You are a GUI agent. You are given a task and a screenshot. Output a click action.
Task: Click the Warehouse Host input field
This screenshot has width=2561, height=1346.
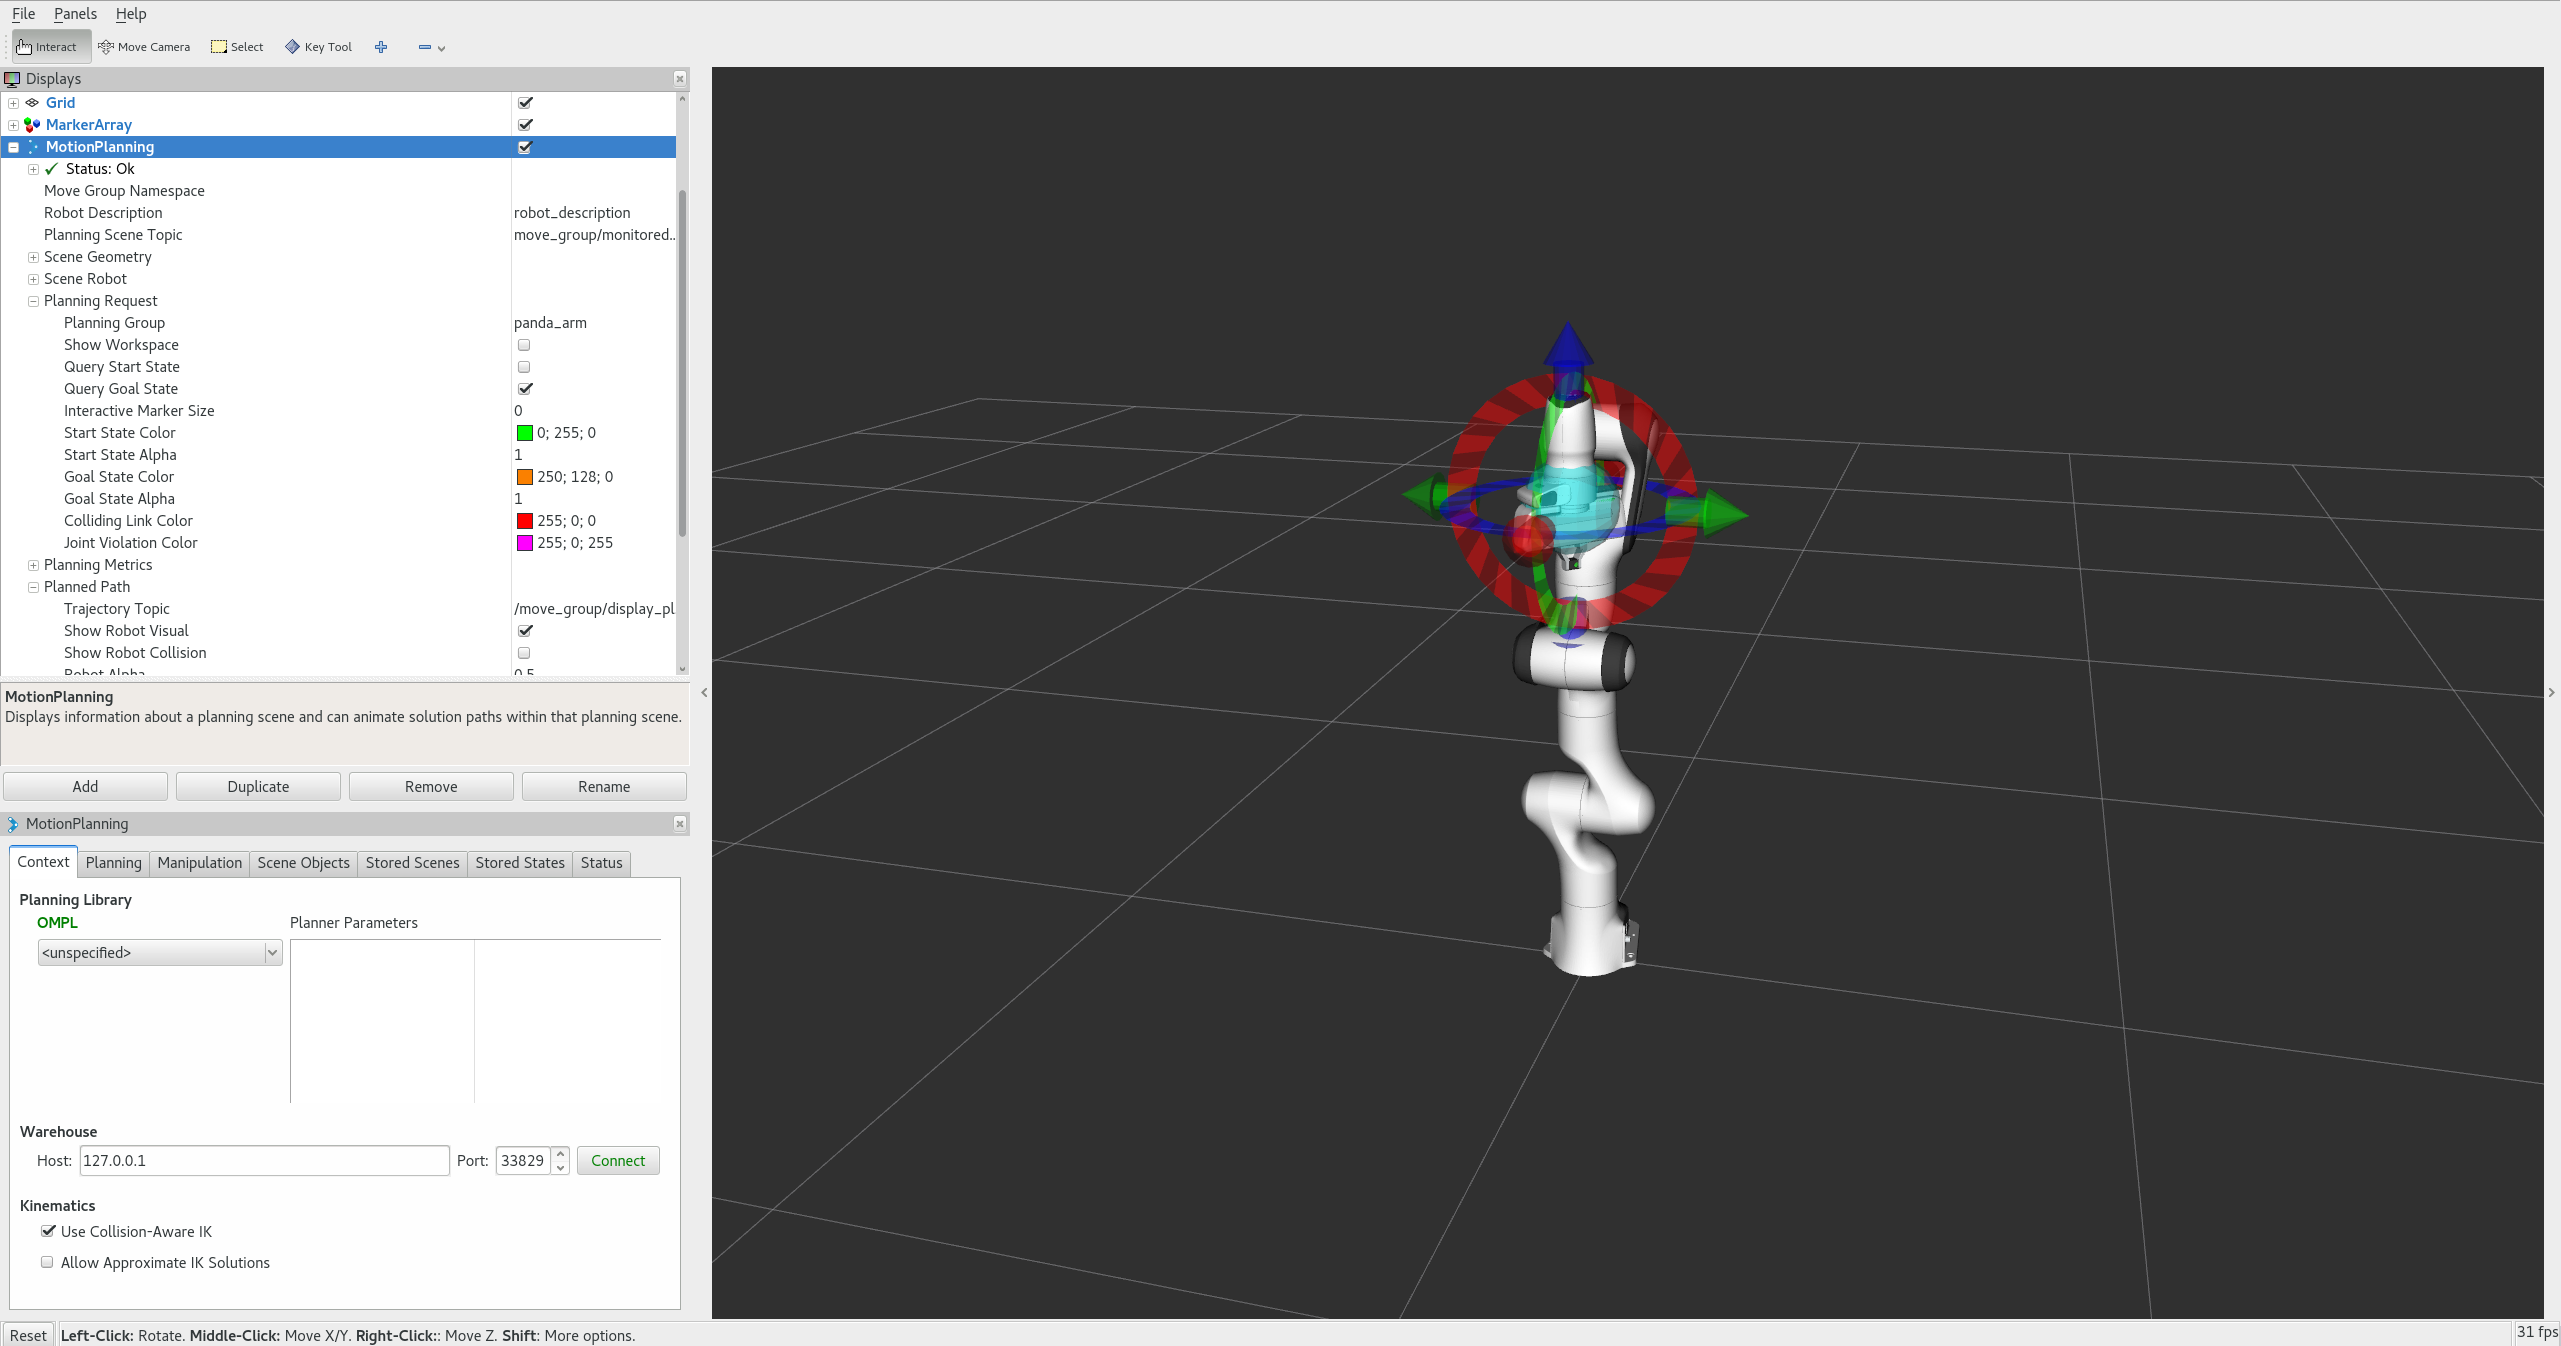[264, 1161]
